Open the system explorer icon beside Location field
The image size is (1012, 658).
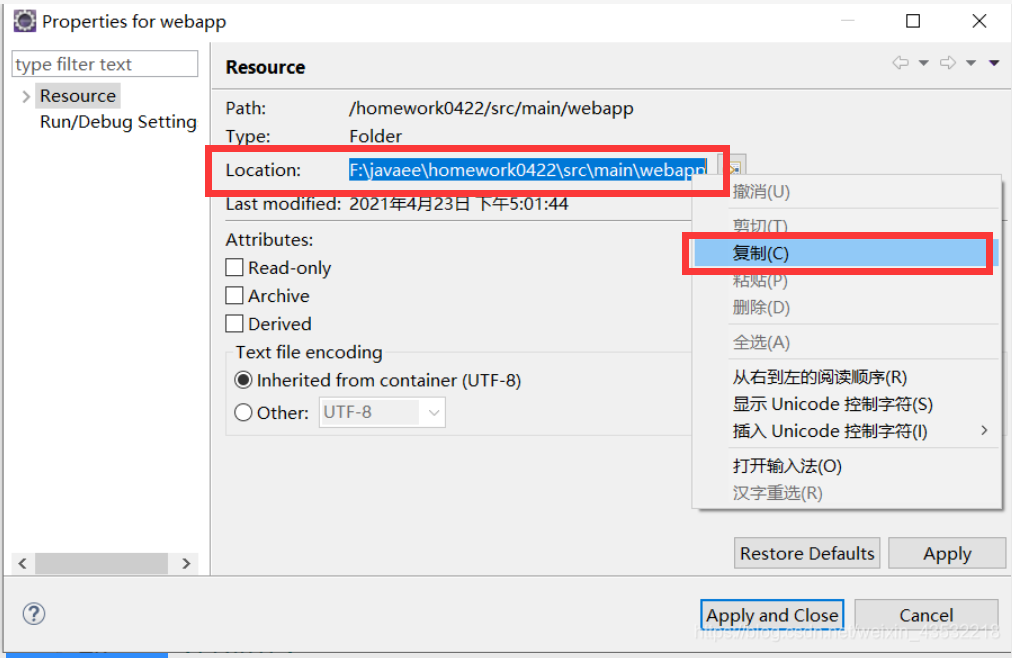[733, 165]
